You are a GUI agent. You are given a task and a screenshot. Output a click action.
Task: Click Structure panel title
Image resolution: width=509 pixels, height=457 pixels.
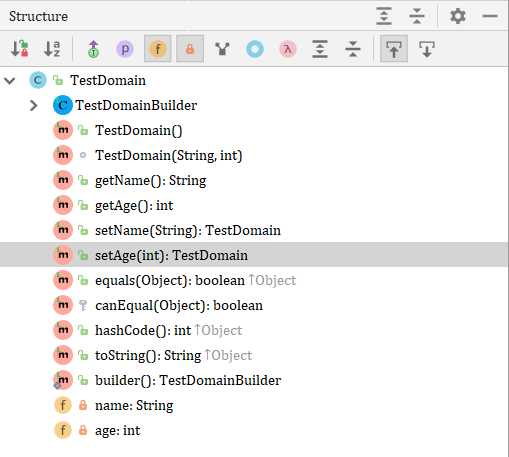click(38, 16)
